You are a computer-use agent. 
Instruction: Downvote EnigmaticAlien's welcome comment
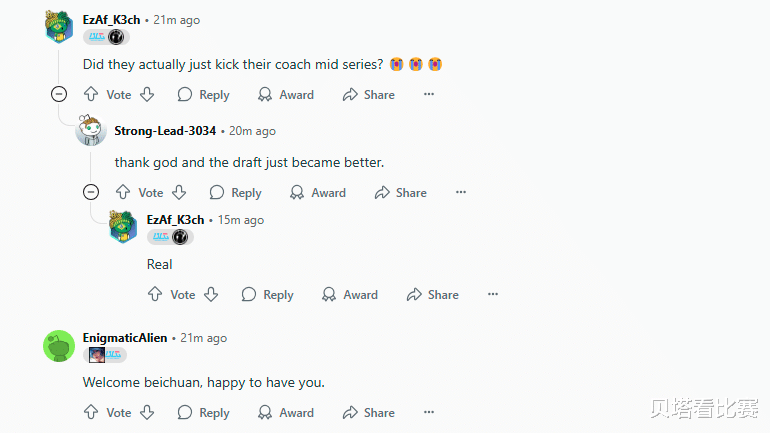point(147,412)
